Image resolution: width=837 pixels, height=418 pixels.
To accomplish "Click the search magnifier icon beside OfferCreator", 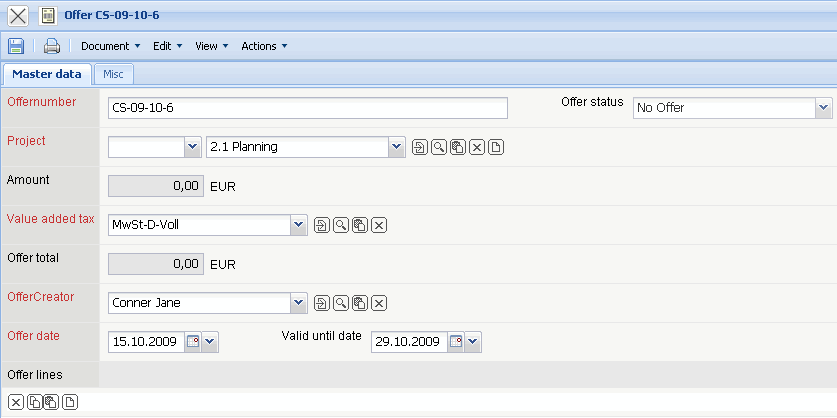I will 341,303.
